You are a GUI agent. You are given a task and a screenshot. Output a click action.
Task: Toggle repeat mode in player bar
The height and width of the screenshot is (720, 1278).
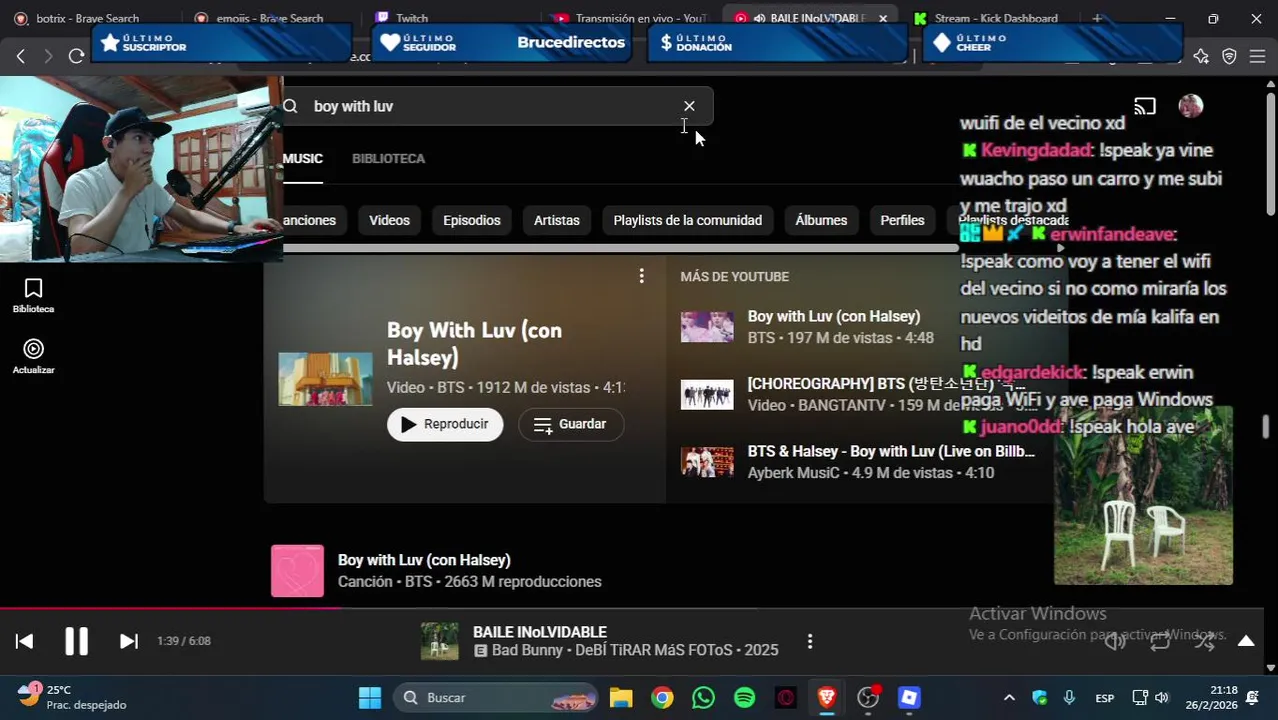[x=1160, y=642]
